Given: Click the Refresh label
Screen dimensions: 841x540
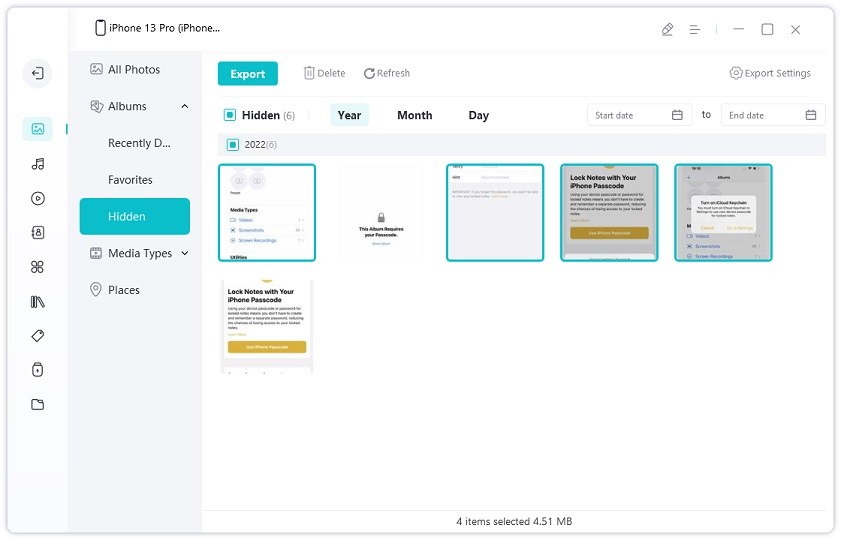Looking at the screenshot, I should click(x=393, y=73).
